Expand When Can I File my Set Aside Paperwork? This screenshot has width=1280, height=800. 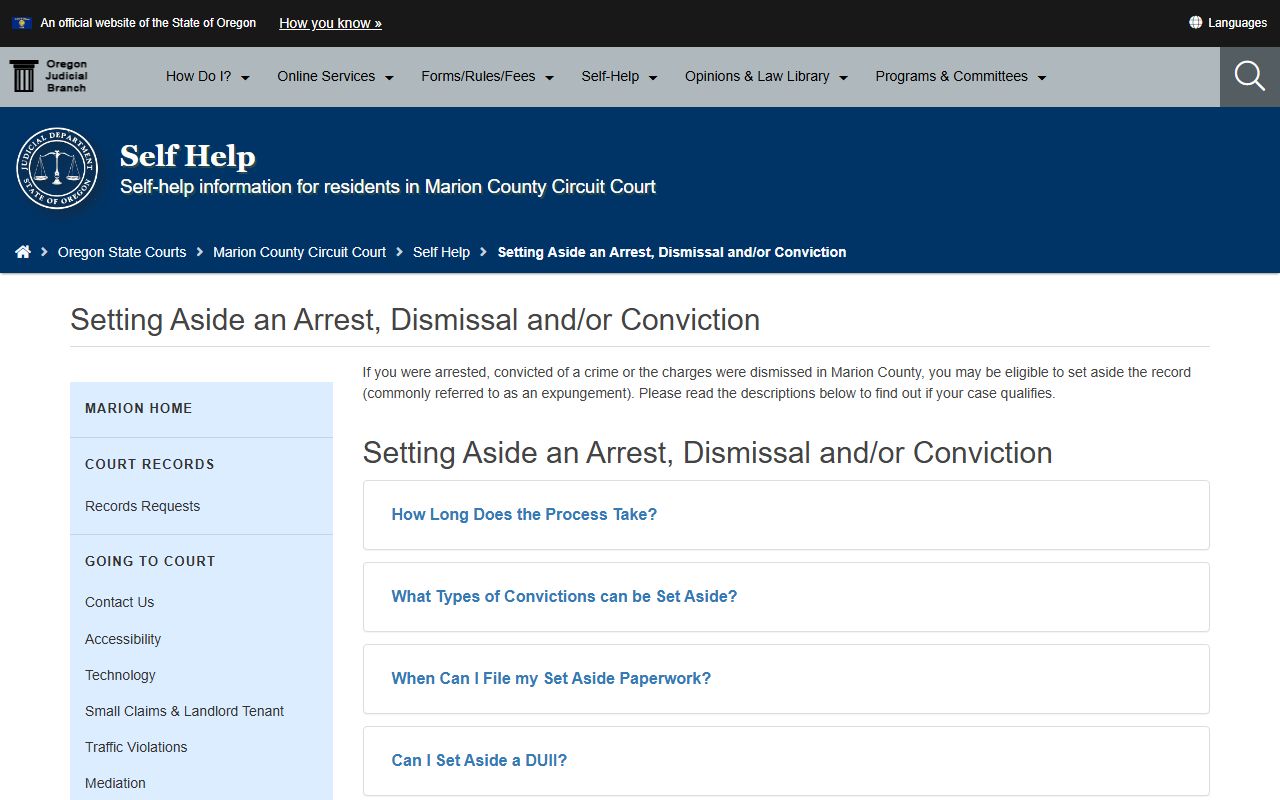[786, 679]
